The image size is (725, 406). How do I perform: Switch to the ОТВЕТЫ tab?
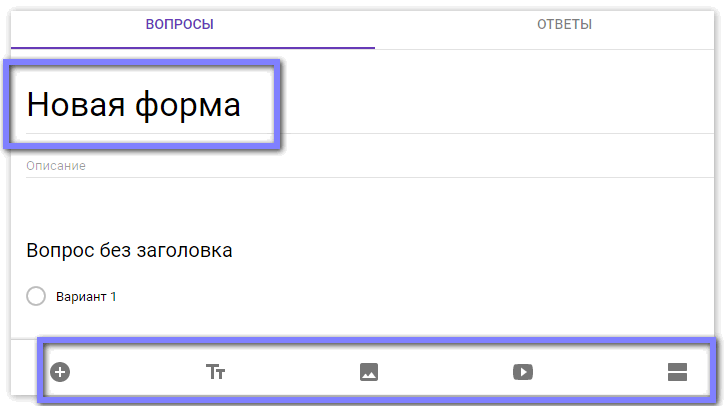tap(564, 24)
